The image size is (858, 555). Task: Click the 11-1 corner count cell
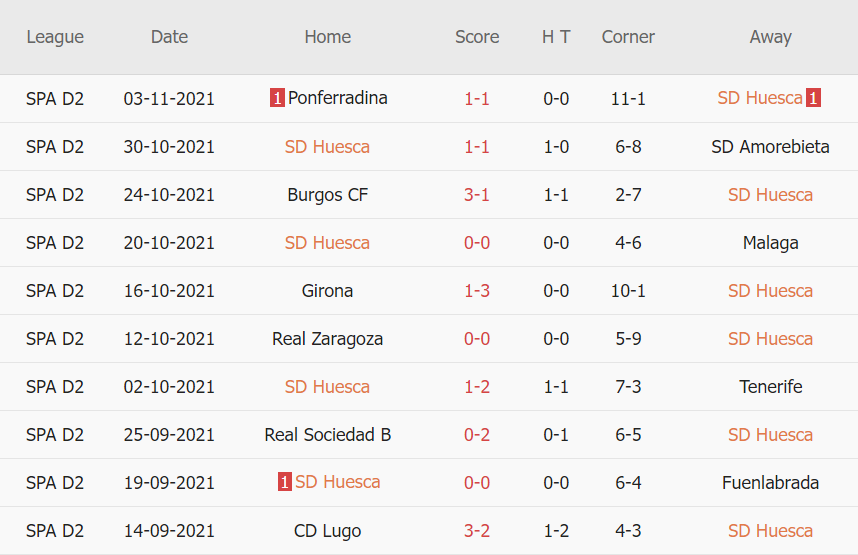point(628,99)
